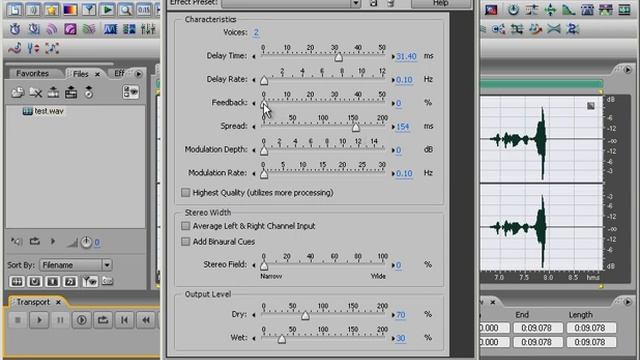Switch to the Favorites tab

point(32,73)
